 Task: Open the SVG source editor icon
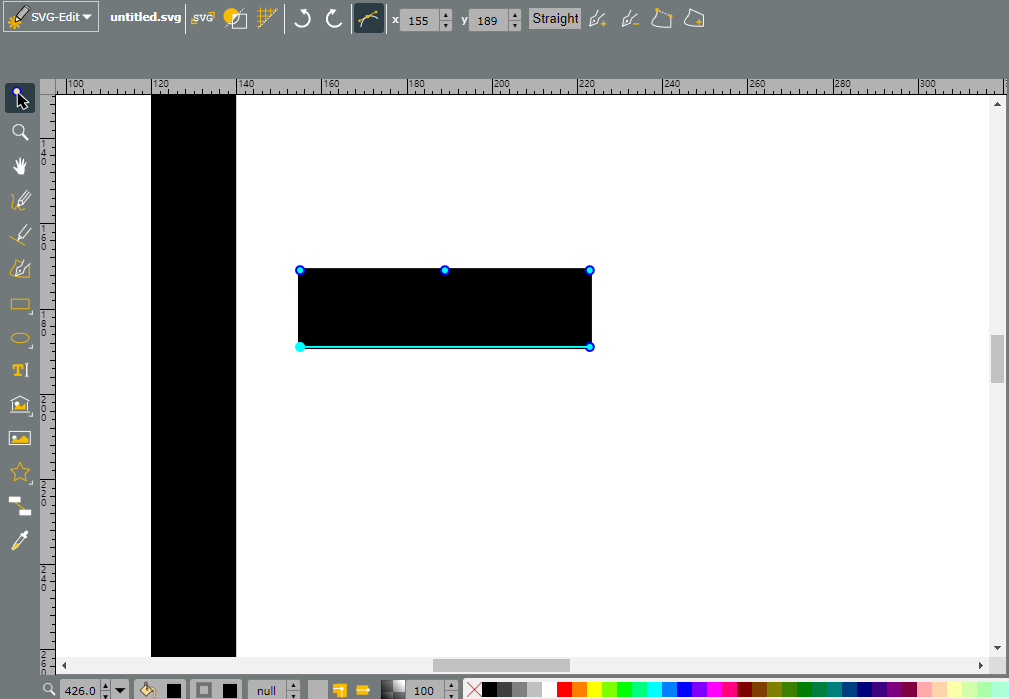[x=203, y=18]
